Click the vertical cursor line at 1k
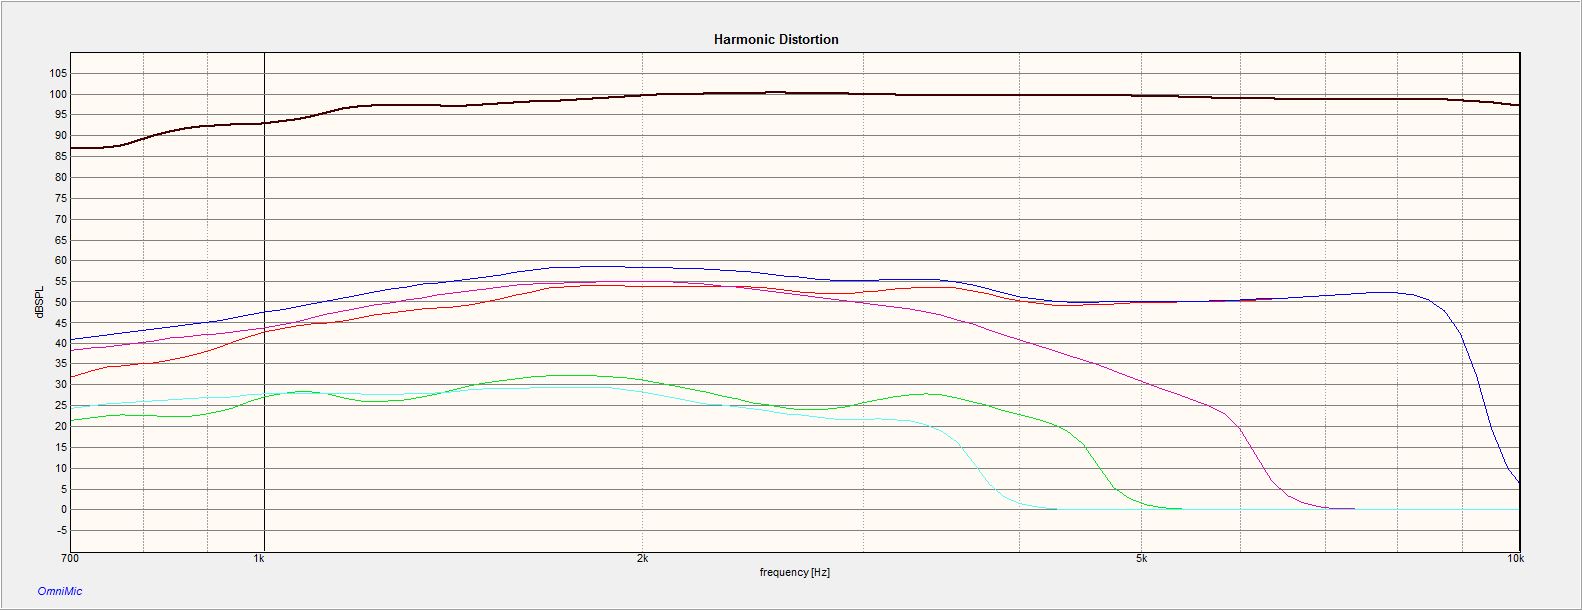The height and width of the screenshot is (610, 1582). tap(264, 300)
